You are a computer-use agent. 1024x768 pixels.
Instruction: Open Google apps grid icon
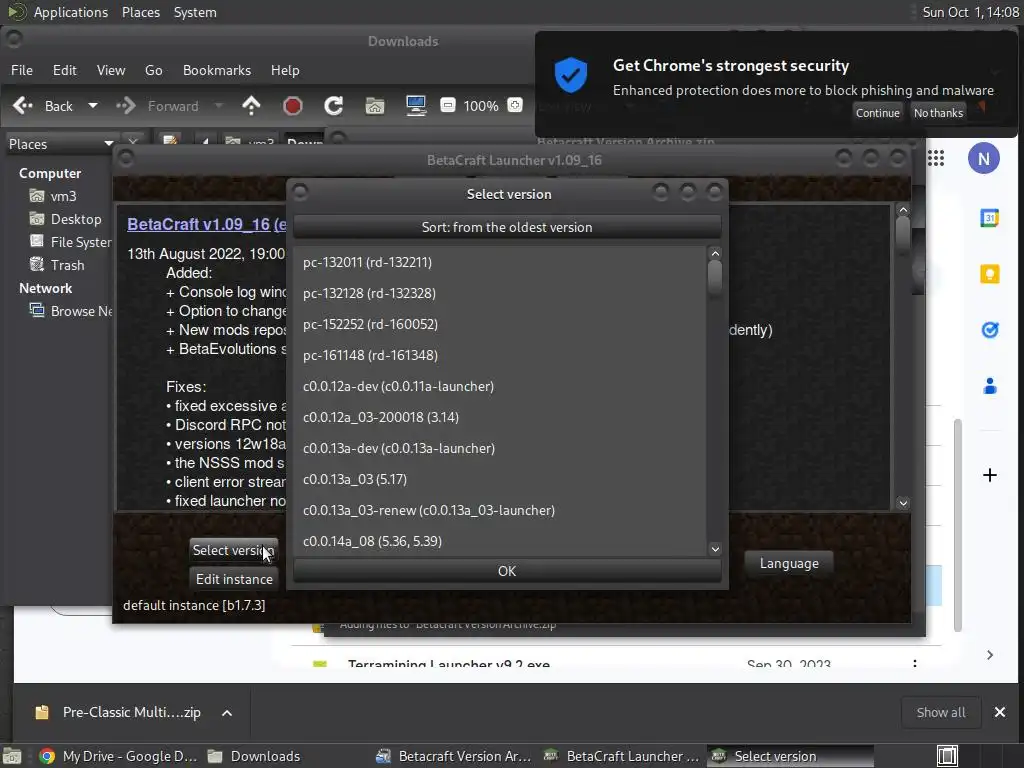point(936,158)
